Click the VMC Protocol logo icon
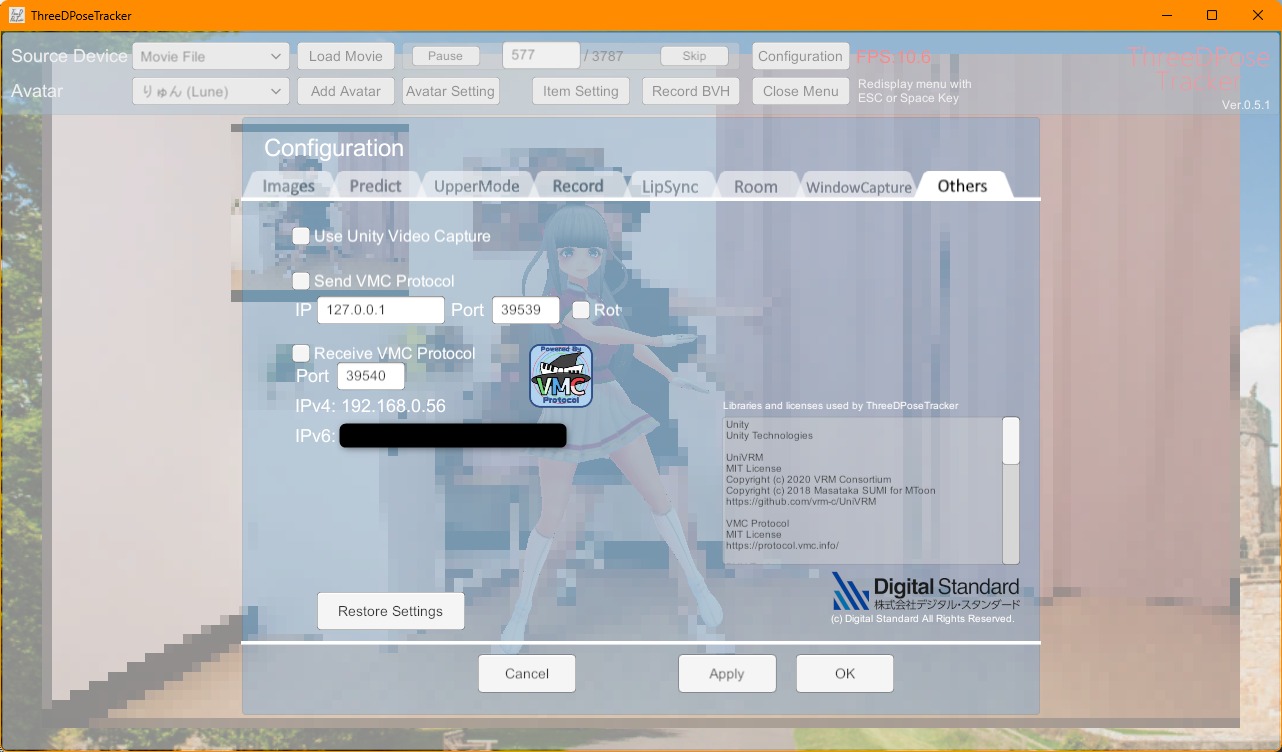The width and height of the screenshot is (1282, 752). point(560,376)
